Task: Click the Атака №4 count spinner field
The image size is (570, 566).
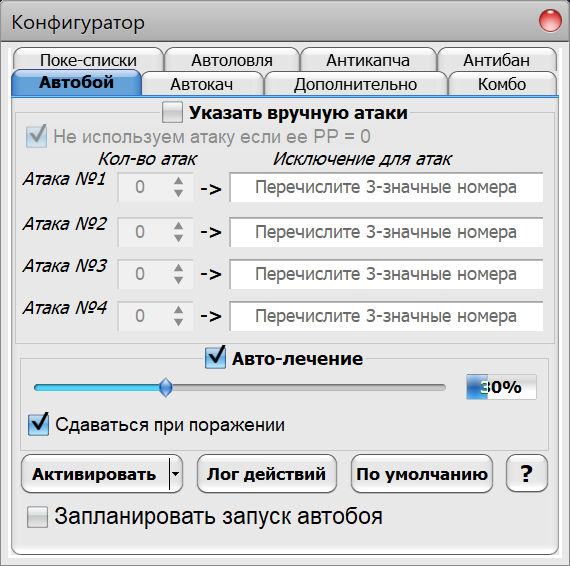Action: pos(155,316)
